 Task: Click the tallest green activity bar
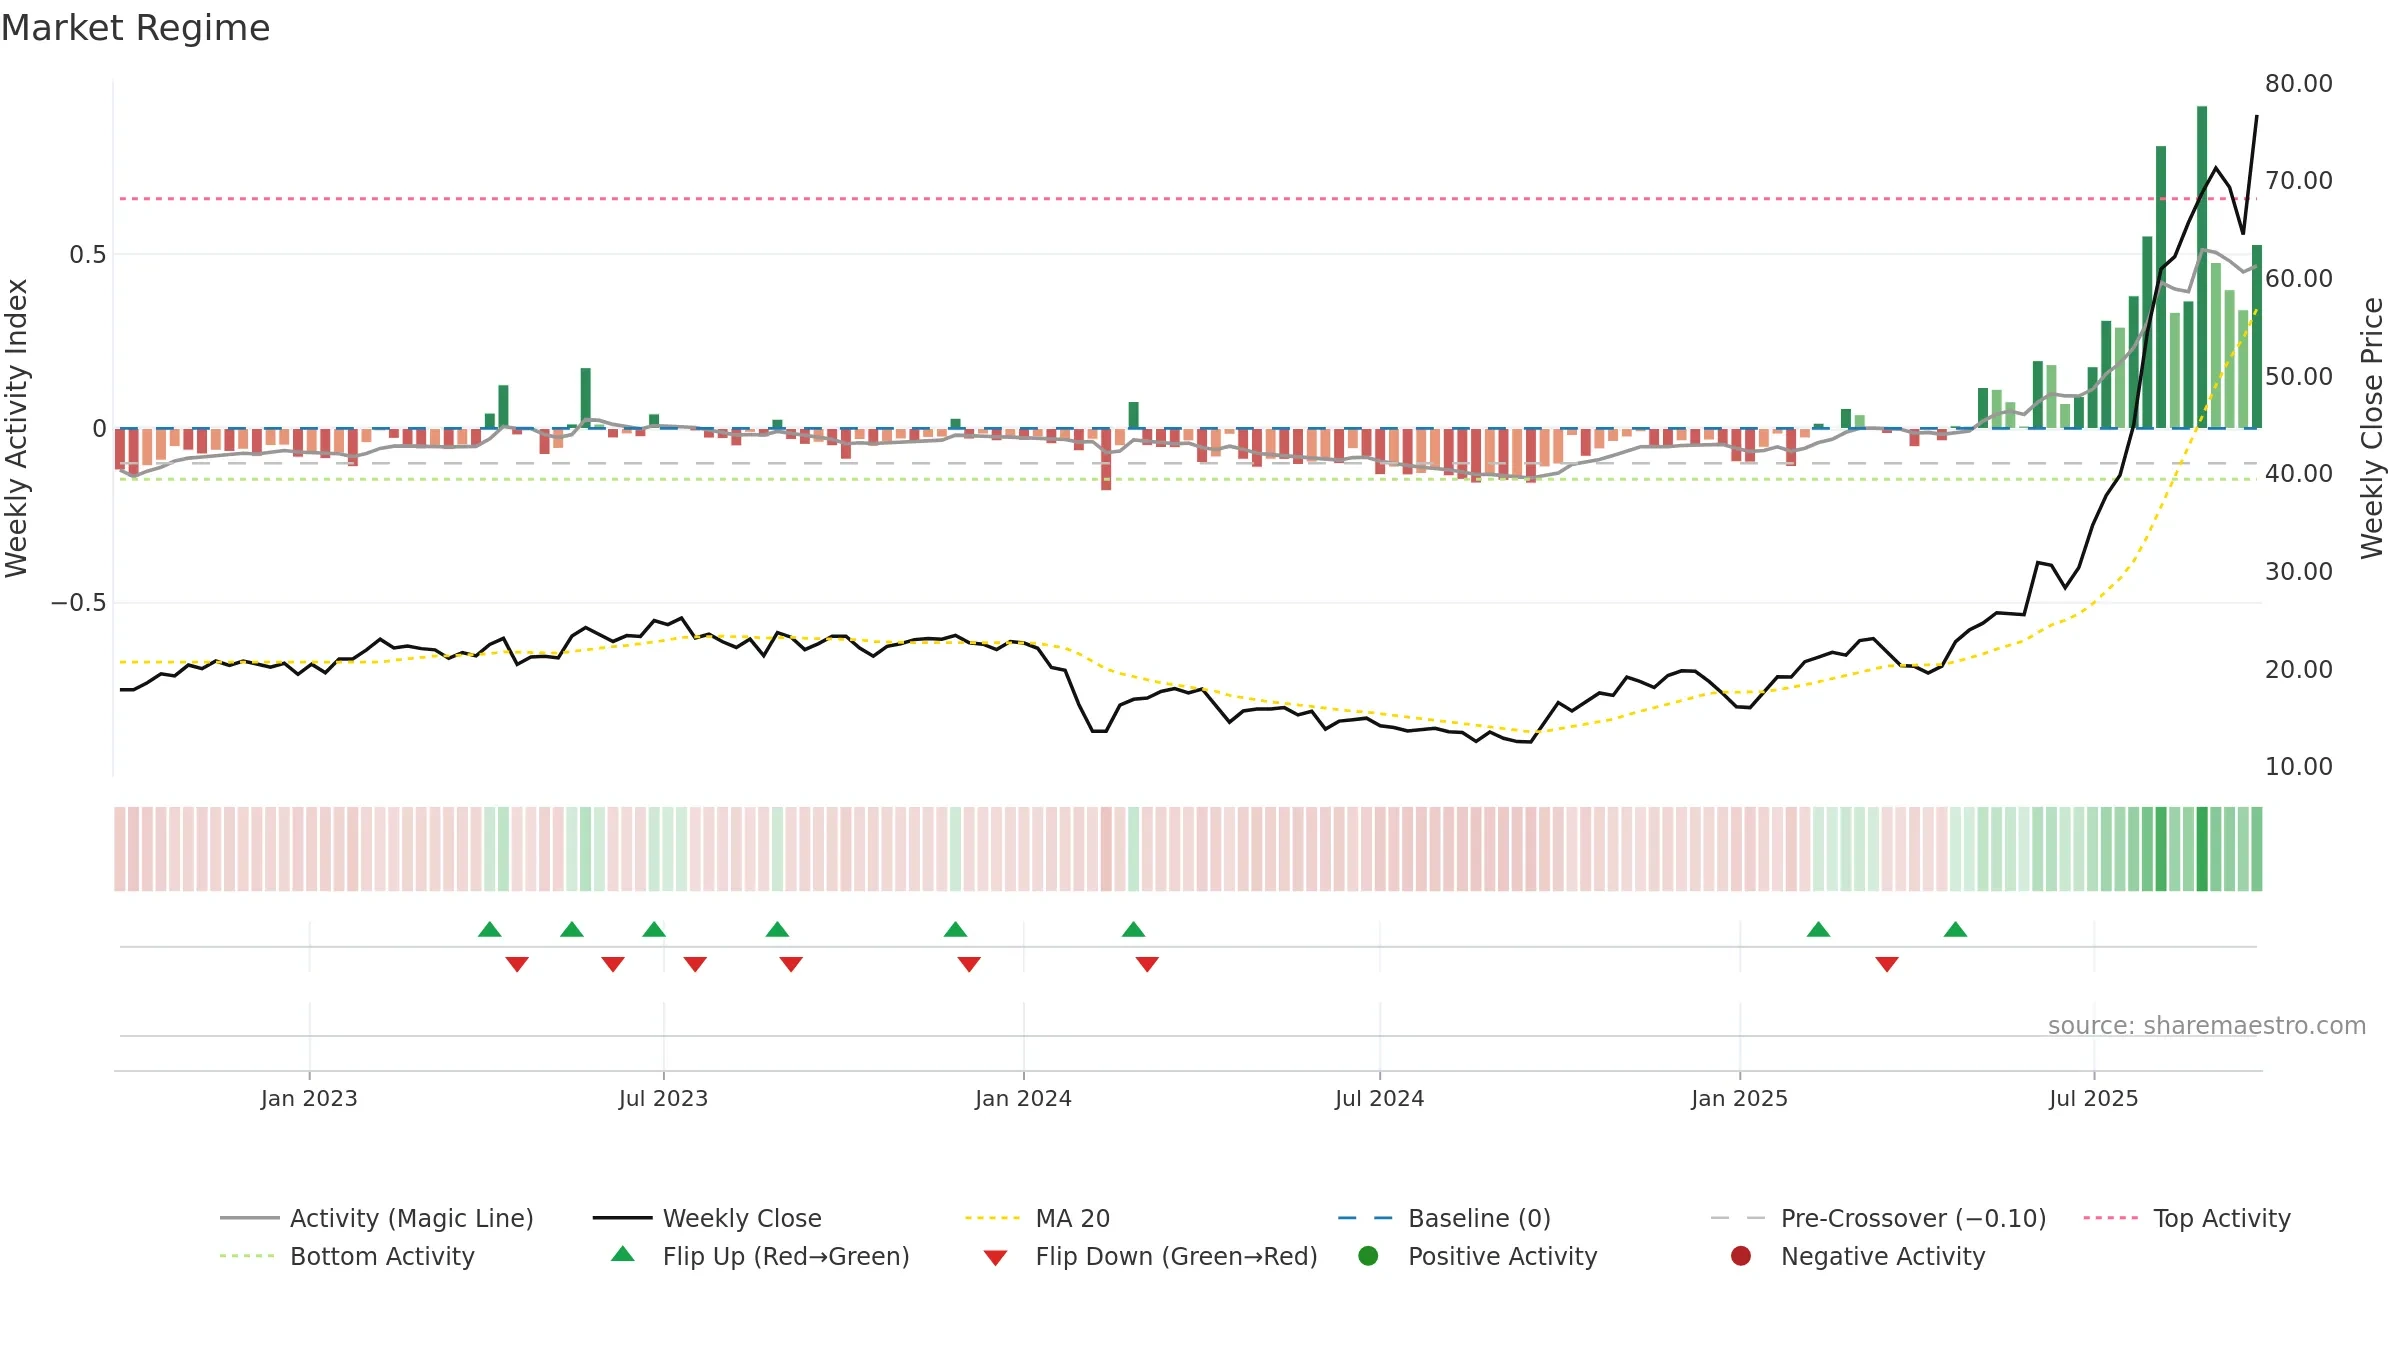point(2202,267)
